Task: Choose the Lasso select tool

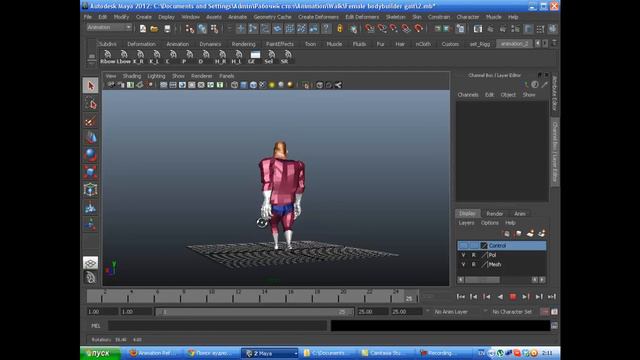Action: [90, 104]
